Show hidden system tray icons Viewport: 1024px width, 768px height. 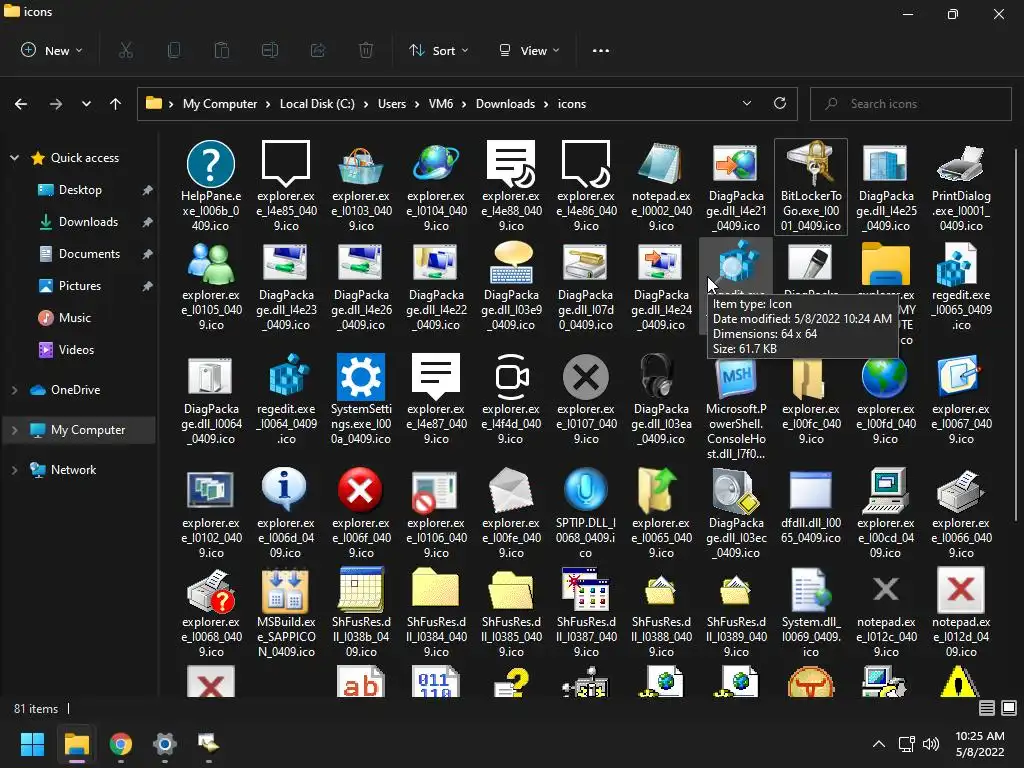tap(879, 743)
